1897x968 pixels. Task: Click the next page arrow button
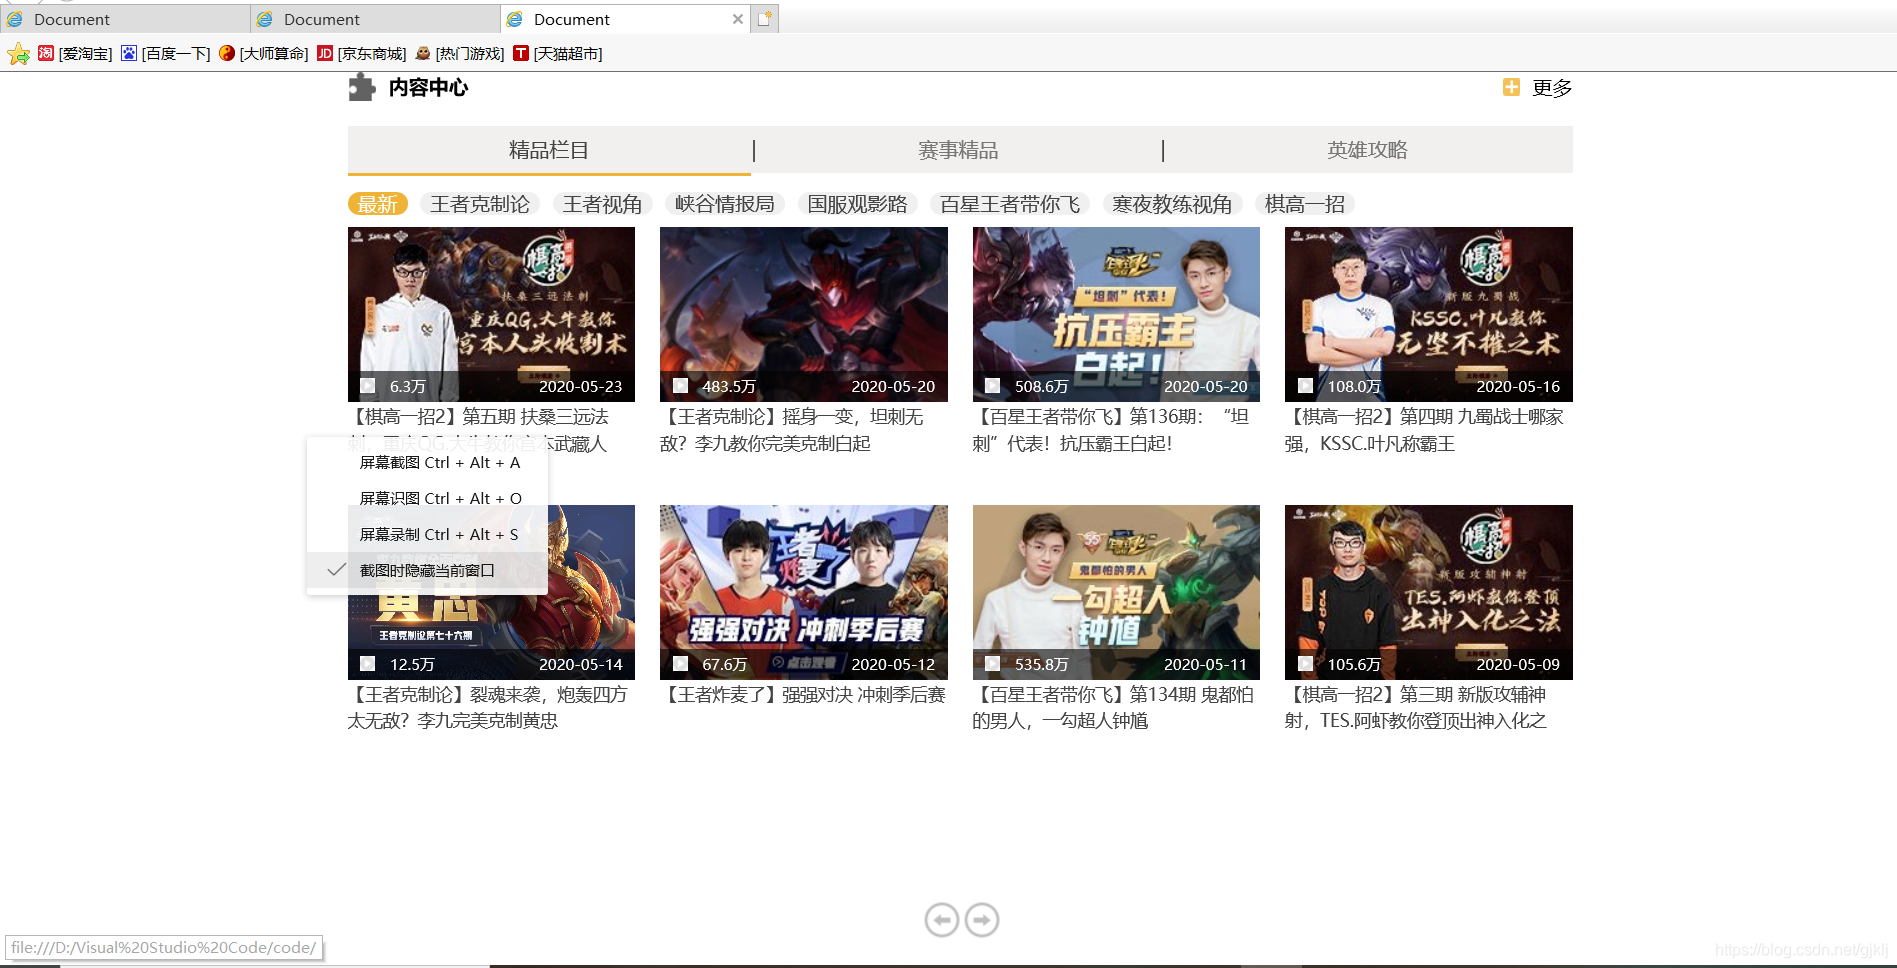(x=982, y=920)
